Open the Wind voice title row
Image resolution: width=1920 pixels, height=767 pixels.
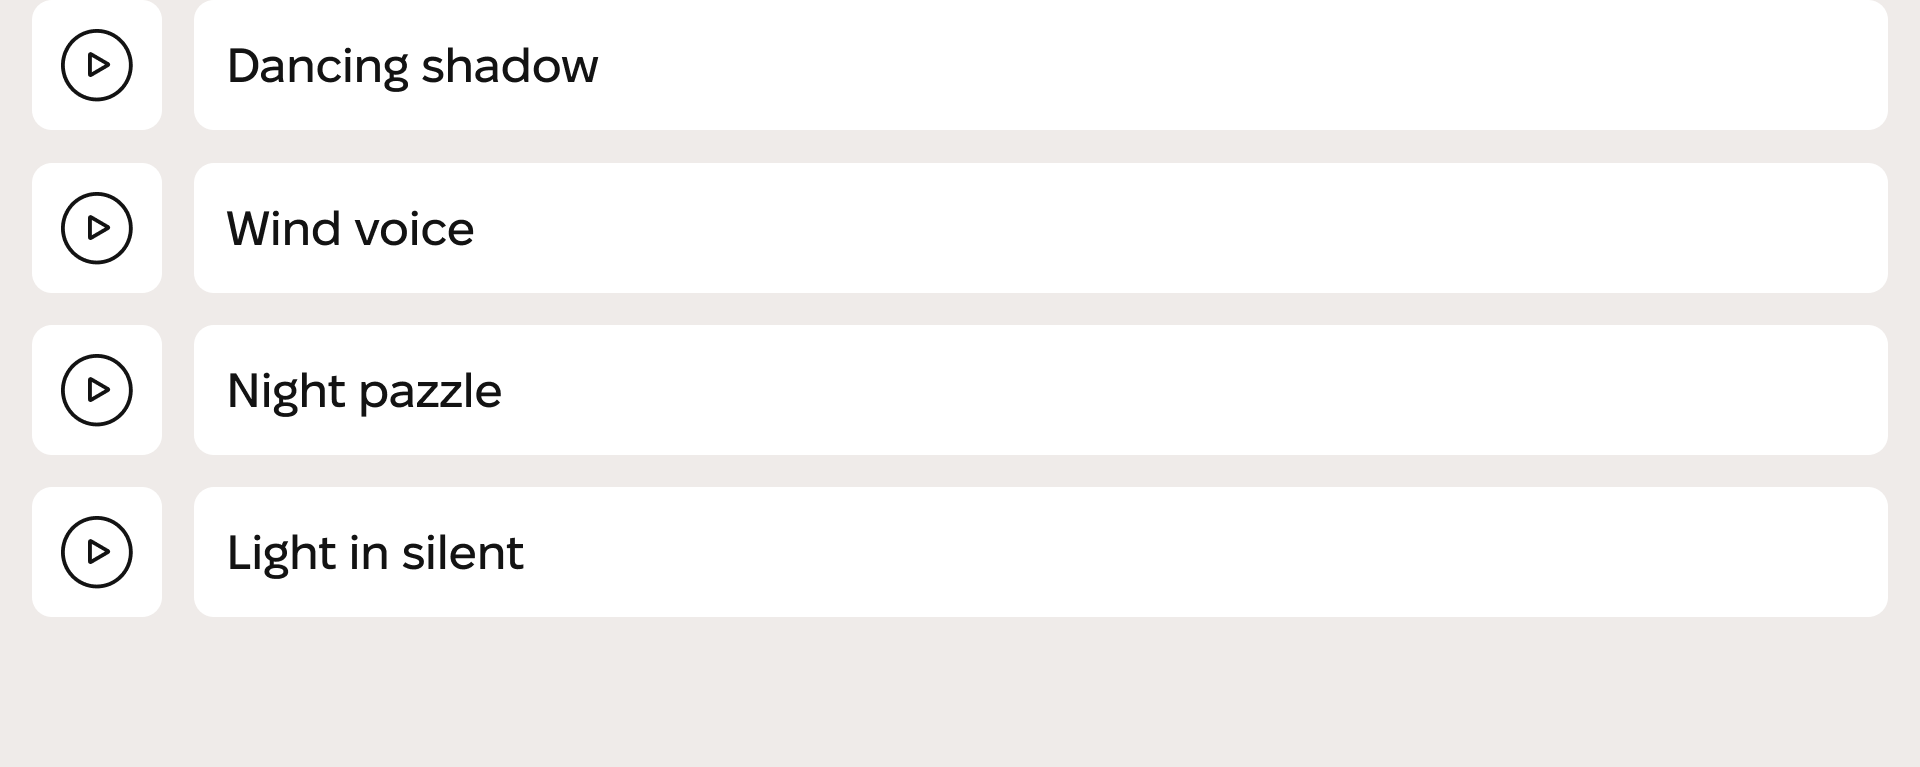pos(1041,228)
